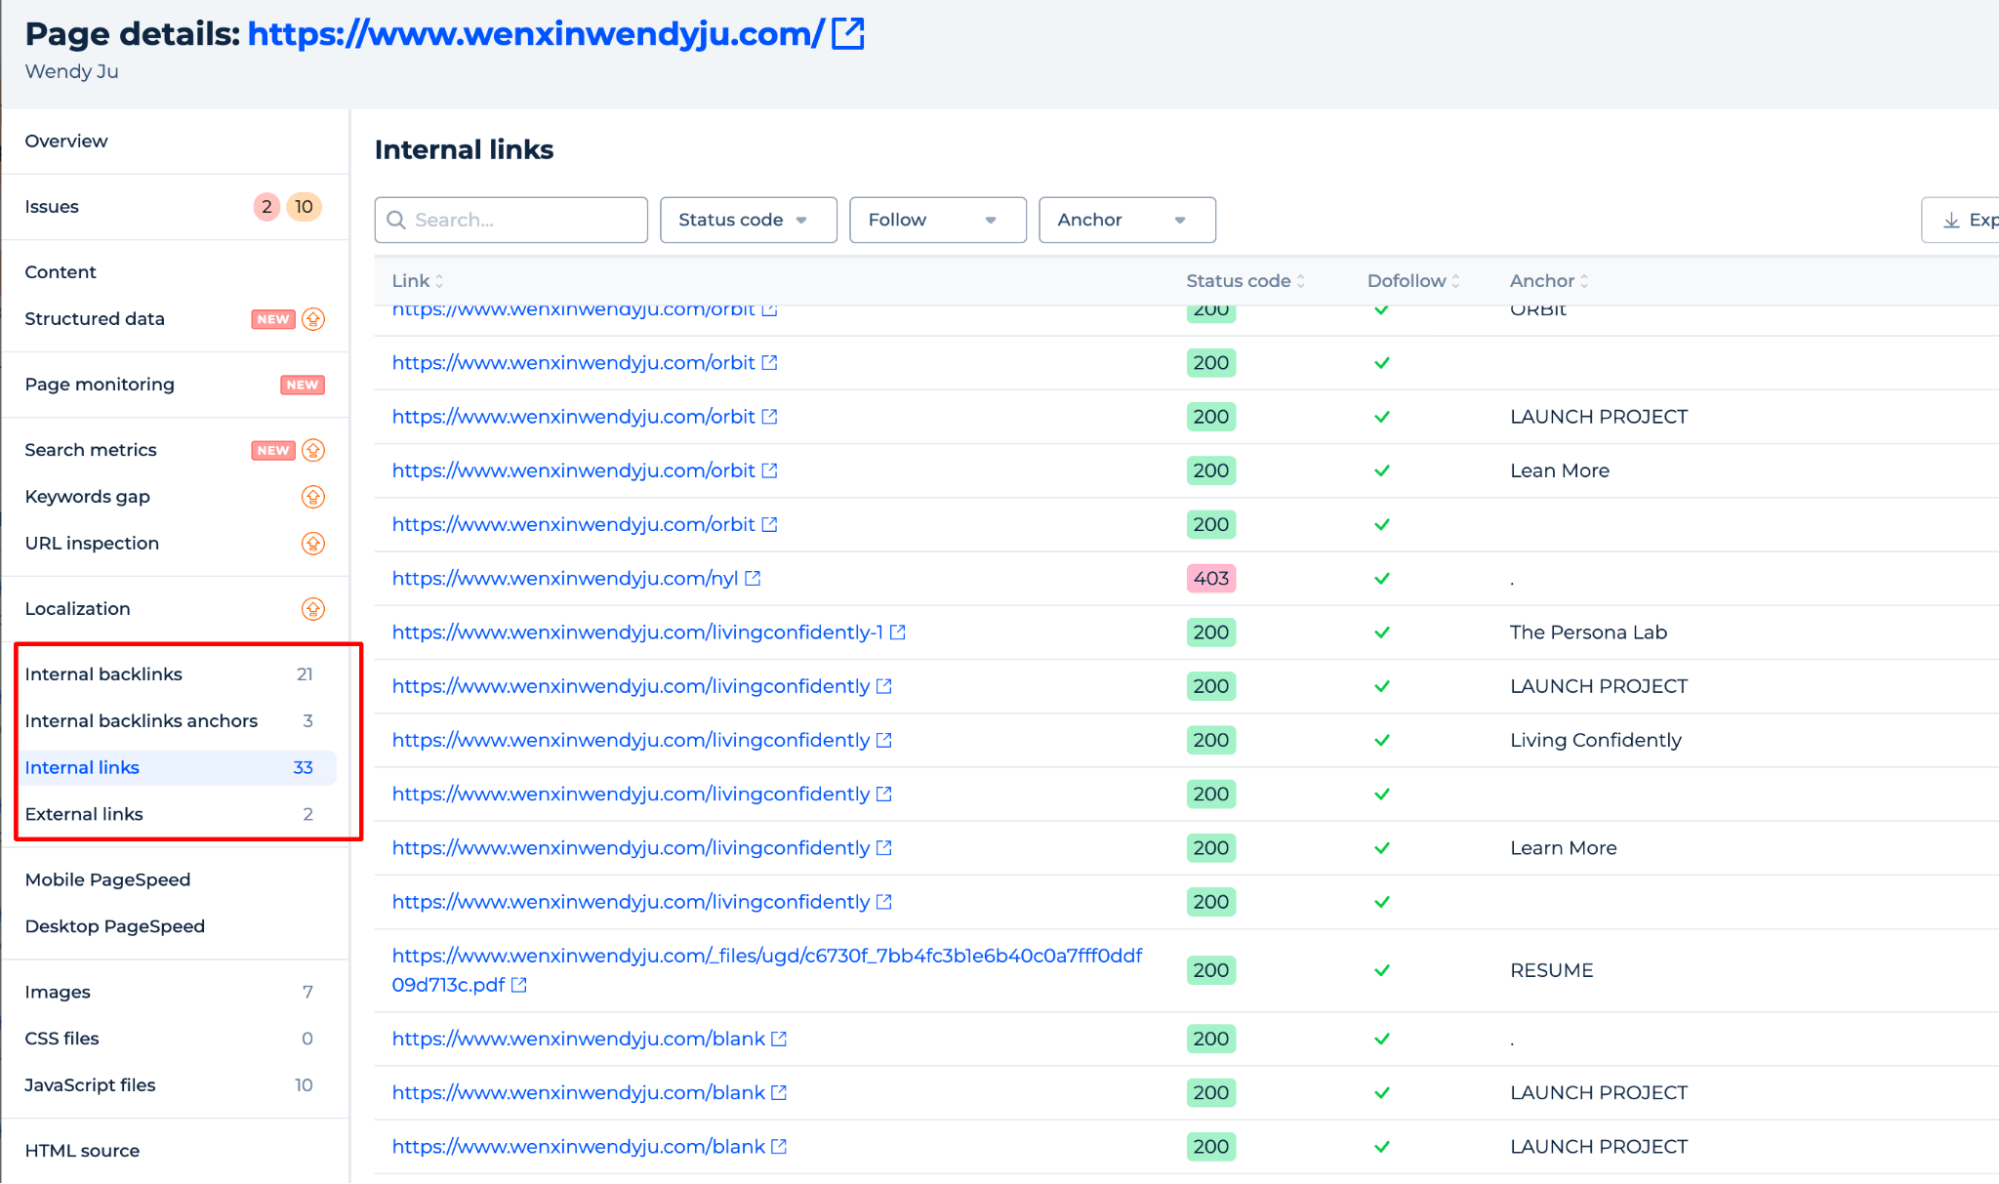
Task: Click upgrade icon next to Localization
Action: click(x=313, y=609)
